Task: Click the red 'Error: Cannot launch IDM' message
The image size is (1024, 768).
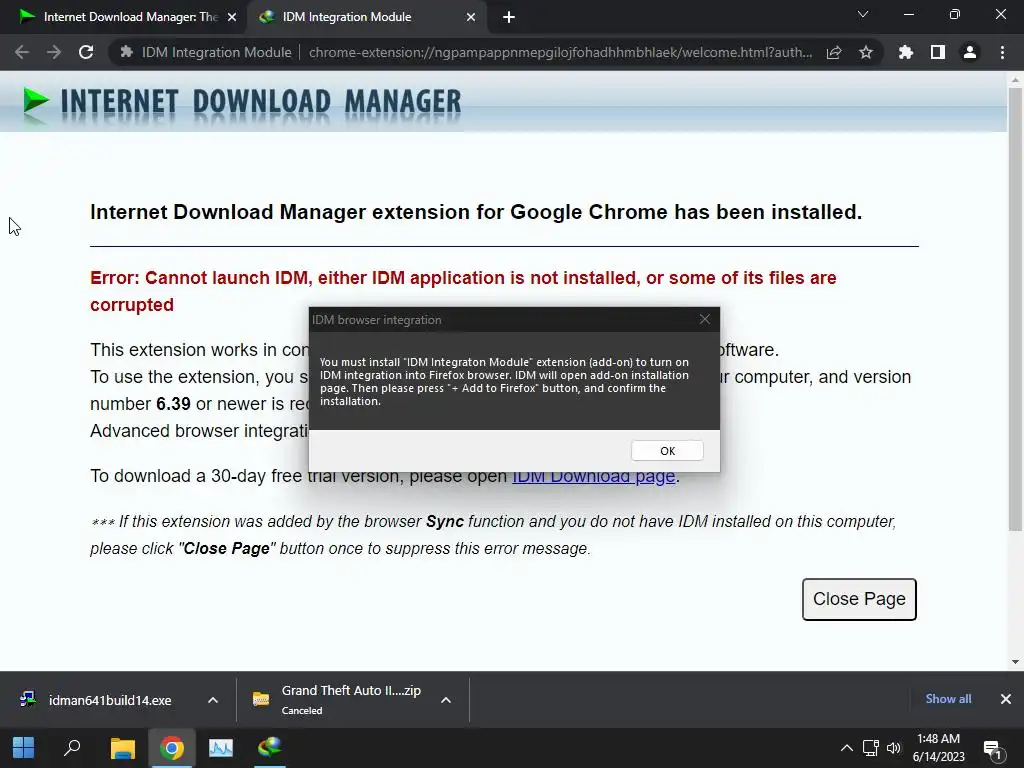Action: click(x=463, y=291)
